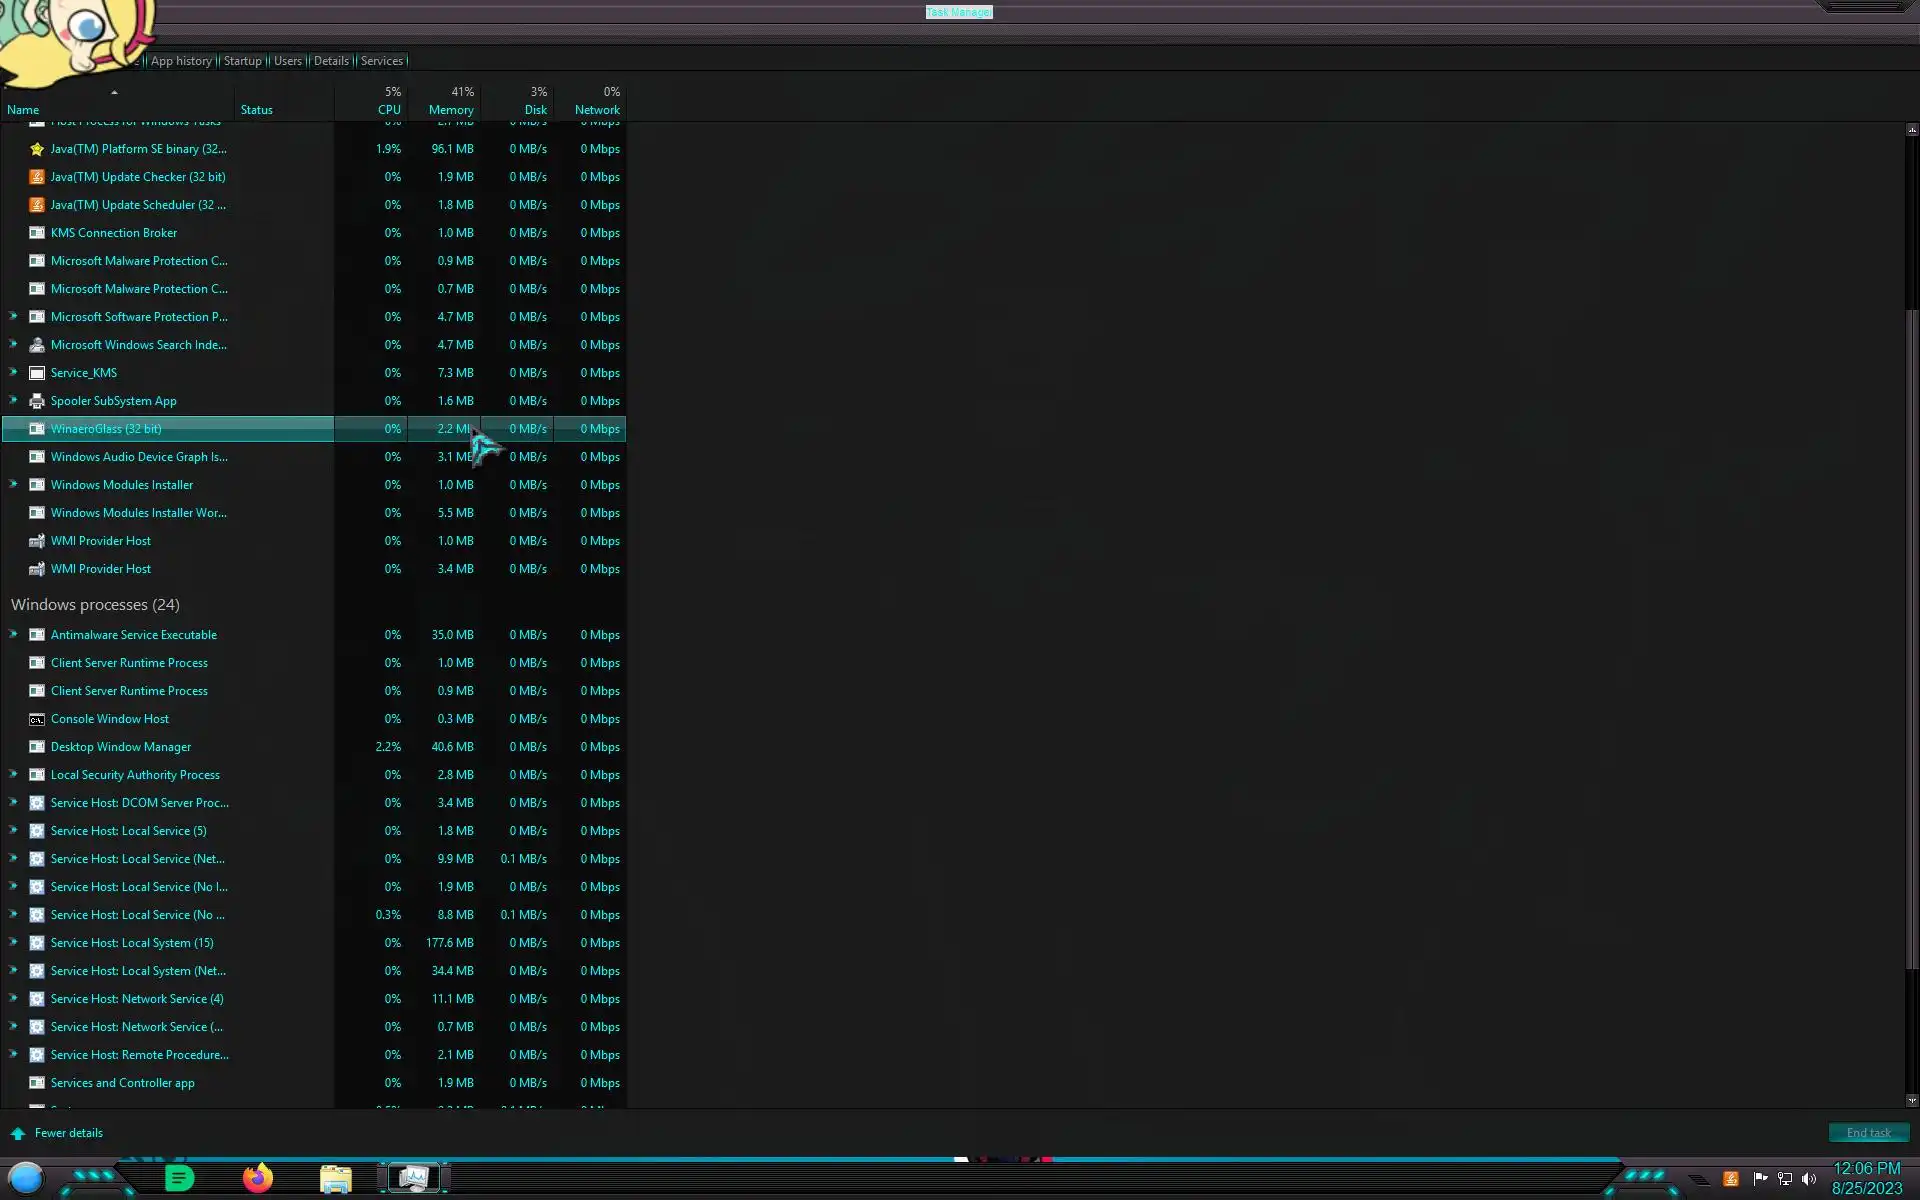Click the scrollbar down arrow
This screenshot has height=1200, width=1920.
click(1912, 1100)
